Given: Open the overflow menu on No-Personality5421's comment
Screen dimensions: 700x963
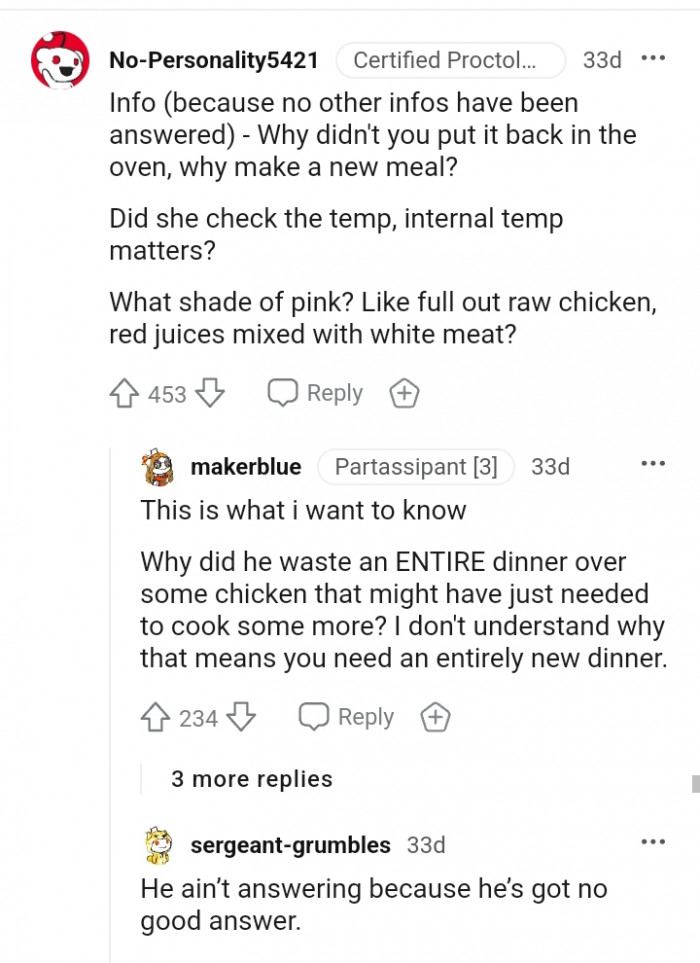Looking at the screenshot, I should pos(653,59).
